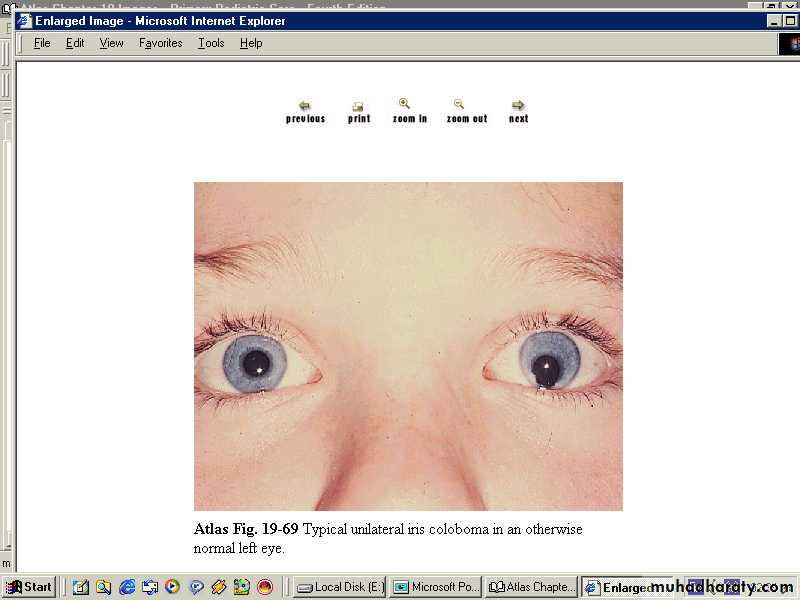
Task: Open the View menu
Action: click(111, 43)
